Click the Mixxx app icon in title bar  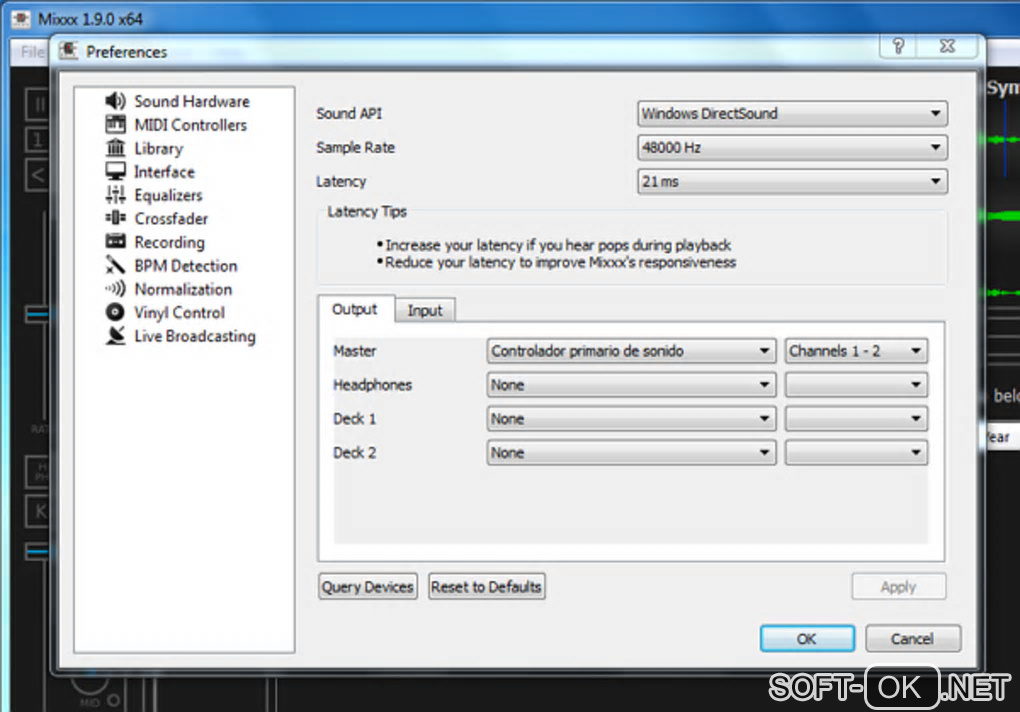20,19
